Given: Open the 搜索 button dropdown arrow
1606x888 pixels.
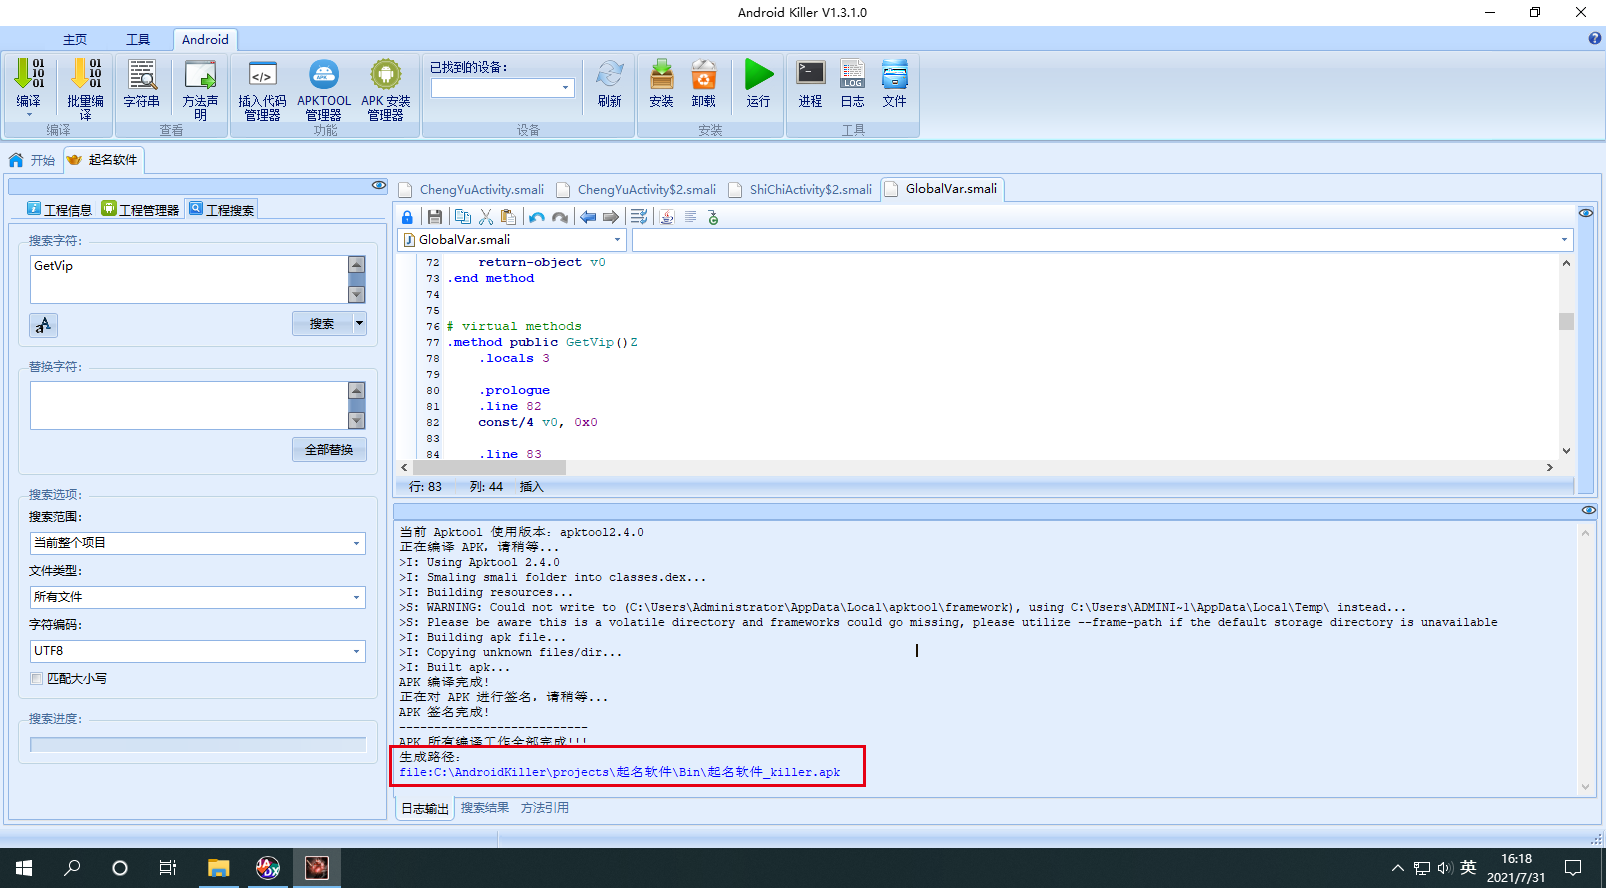Looking at the screenshot, I should [x=360, y=323].
